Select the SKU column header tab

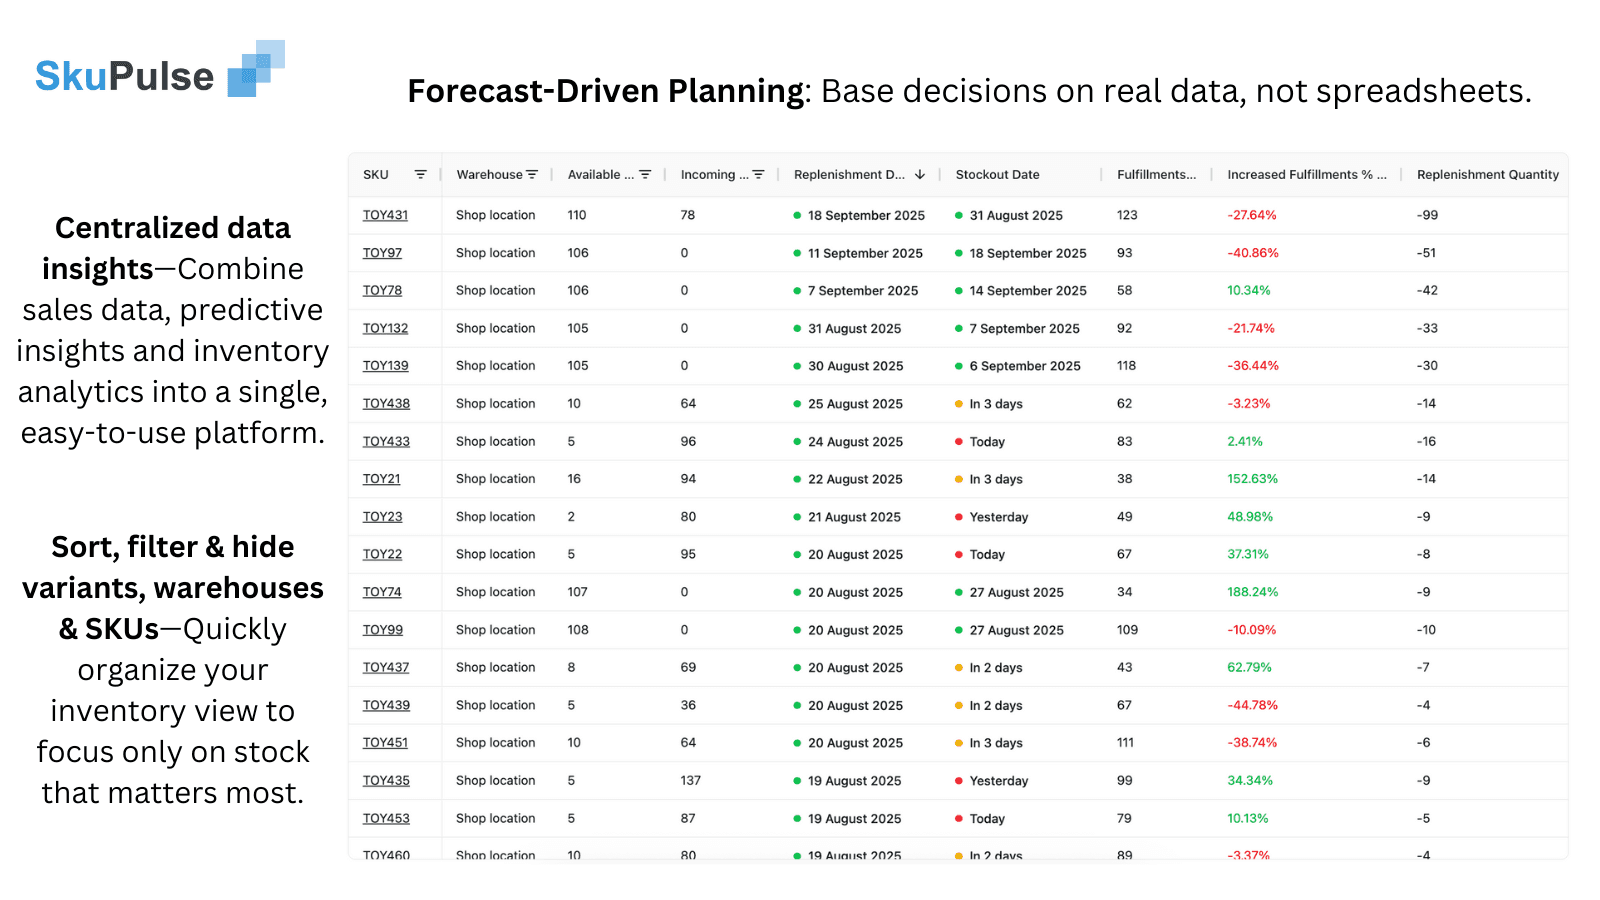pyautogui.click(x=375, y=174)
